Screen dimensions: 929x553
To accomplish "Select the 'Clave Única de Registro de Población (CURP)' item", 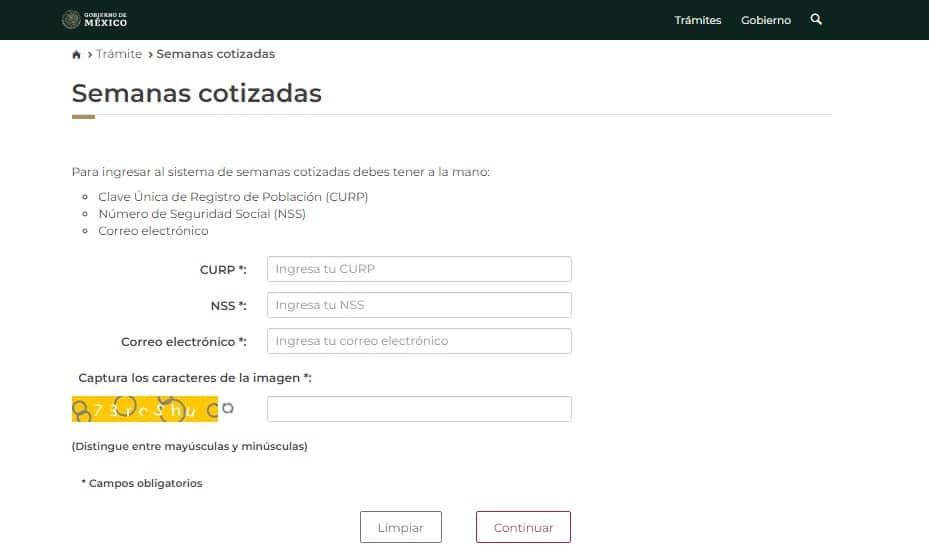I will pos(233,197).
